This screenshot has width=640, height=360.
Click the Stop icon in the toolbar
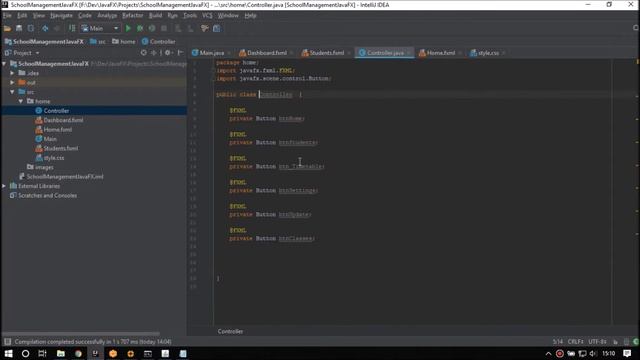pyautogui.click(x=164, y=28)
